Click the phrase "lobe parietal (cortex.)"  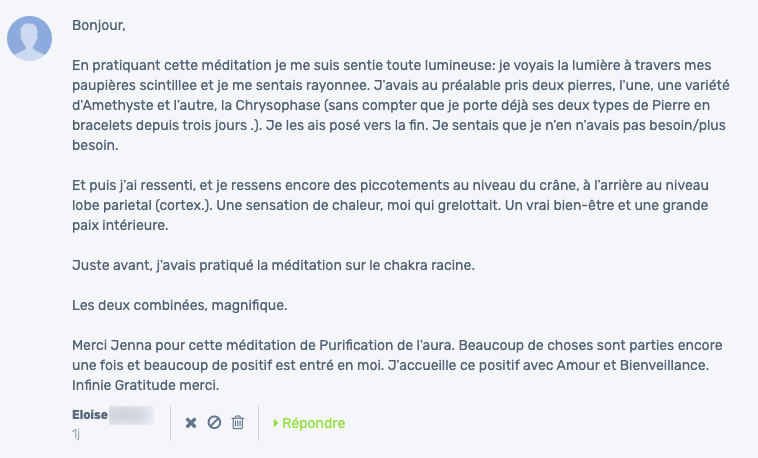[x=142, y=206]
